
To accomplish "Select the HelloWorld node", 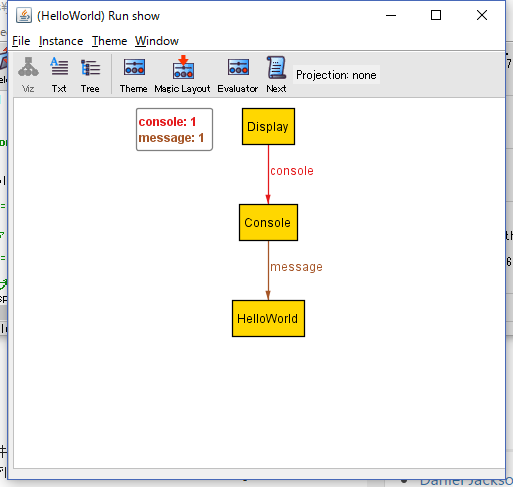I will point(268,319).
